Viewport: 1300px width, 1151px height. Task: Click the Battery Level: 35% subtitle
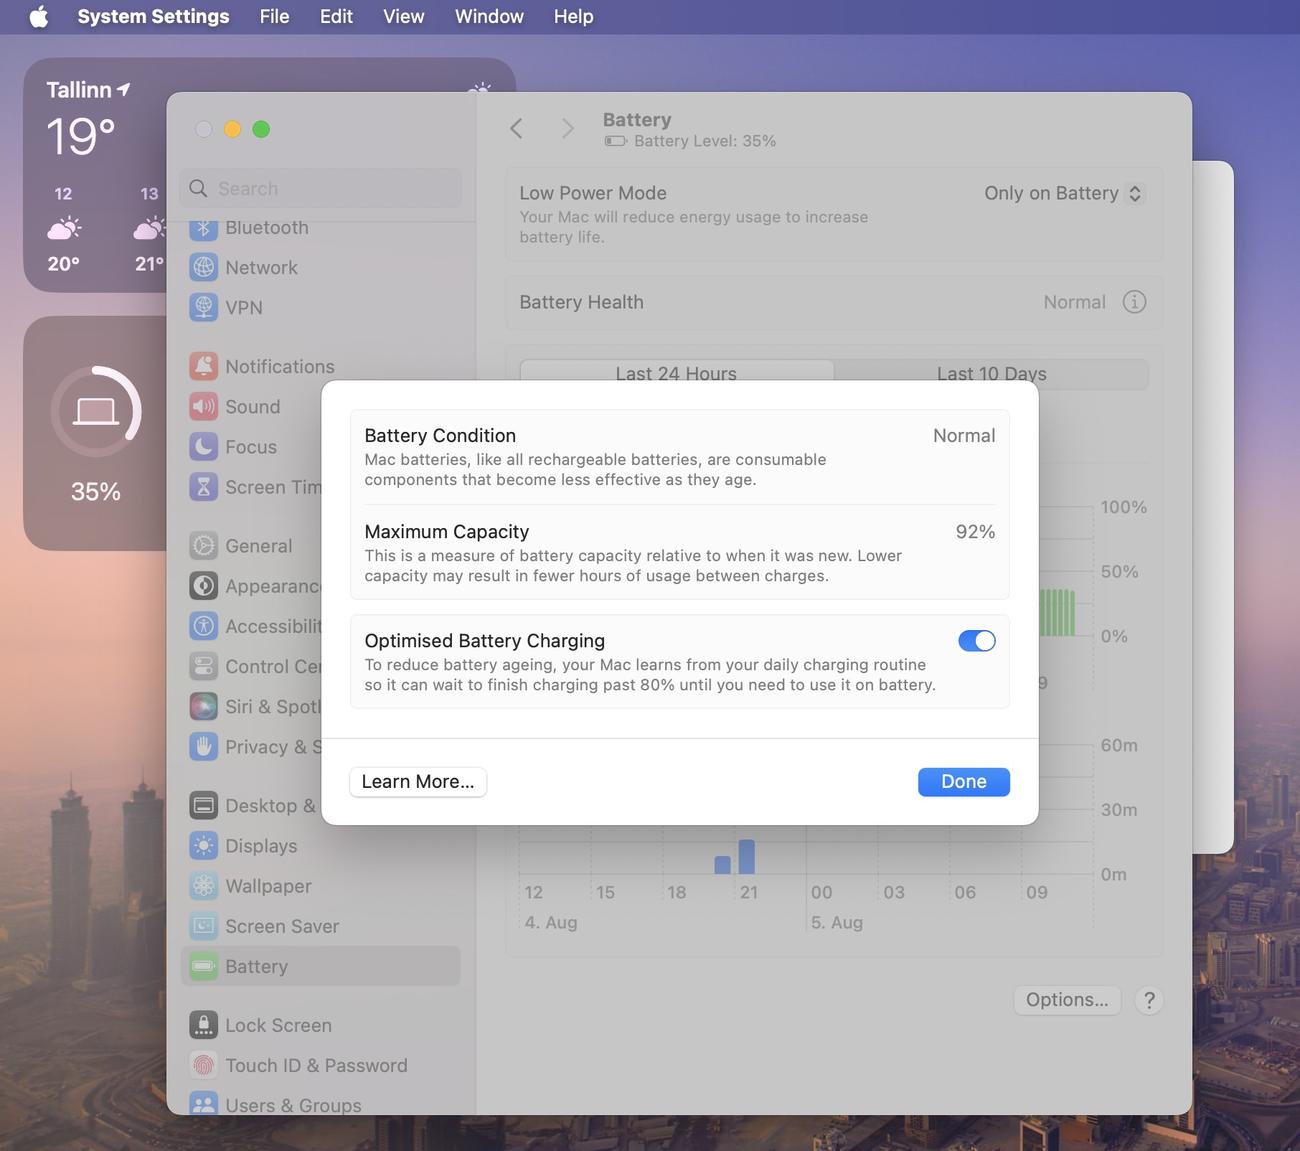coord(705,141)
